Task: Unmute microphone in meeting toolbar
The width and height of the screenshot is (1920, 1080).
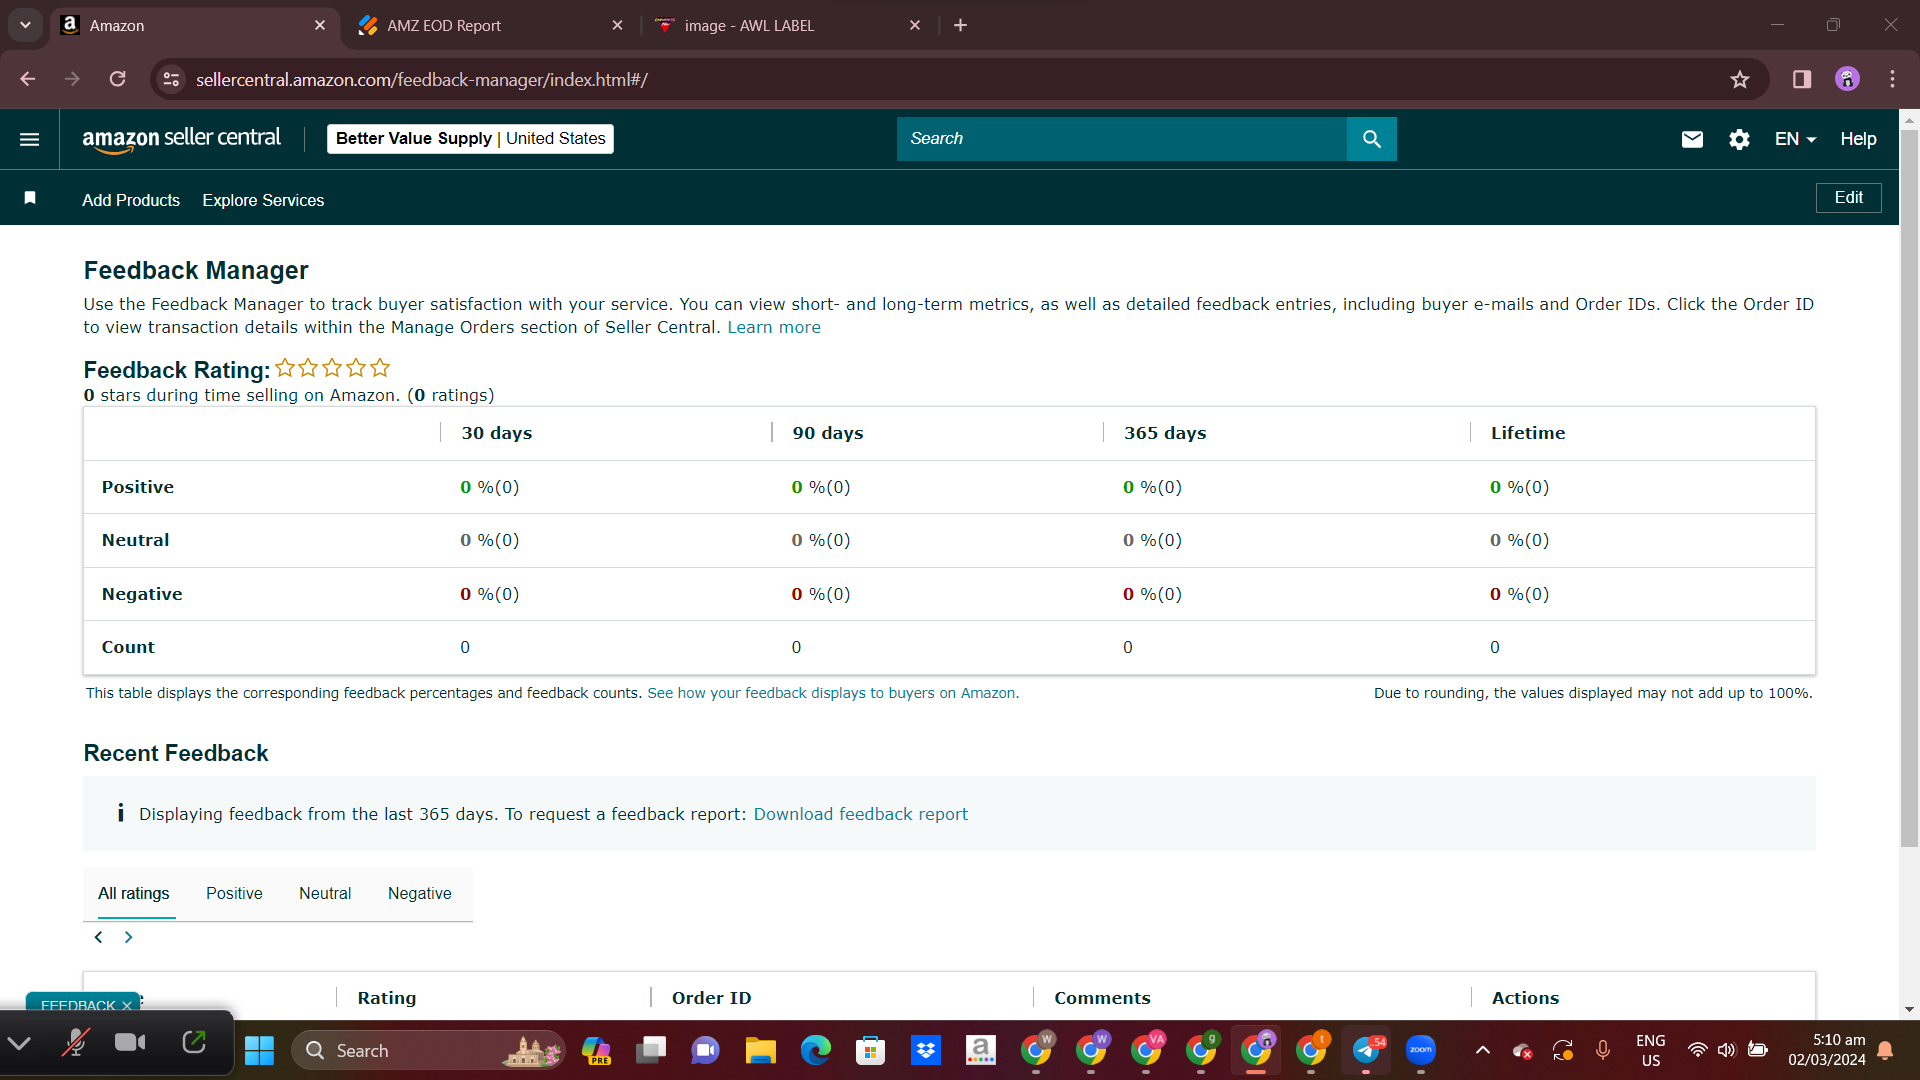Action: pyautogui.click(x=75, y=1044)
